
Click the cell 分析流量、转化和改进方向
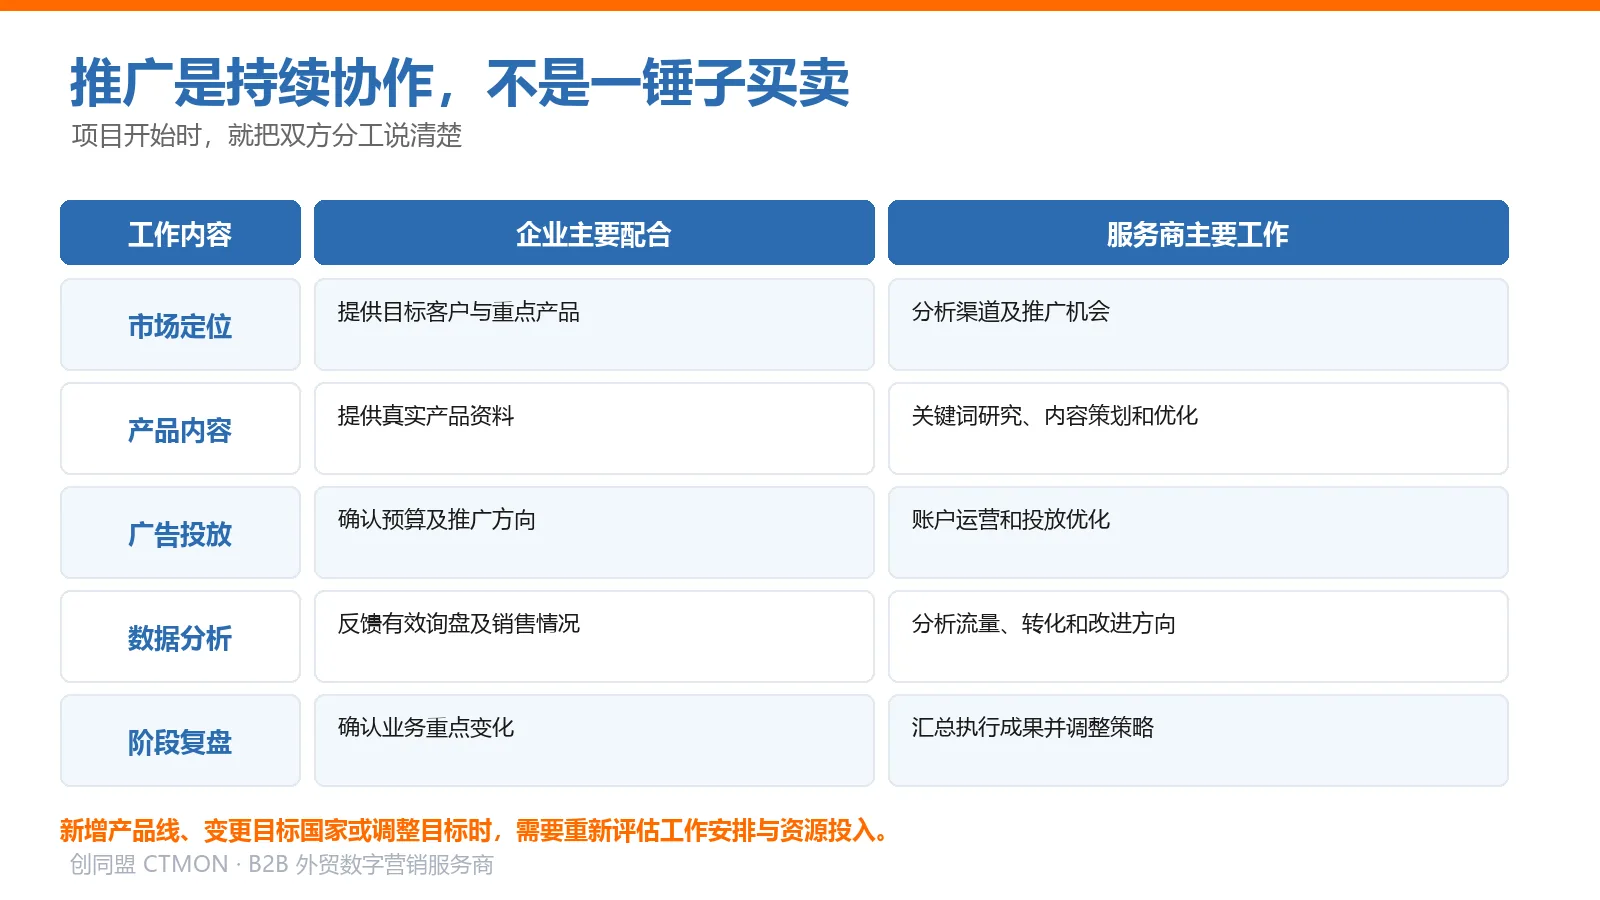[1198, 637]
